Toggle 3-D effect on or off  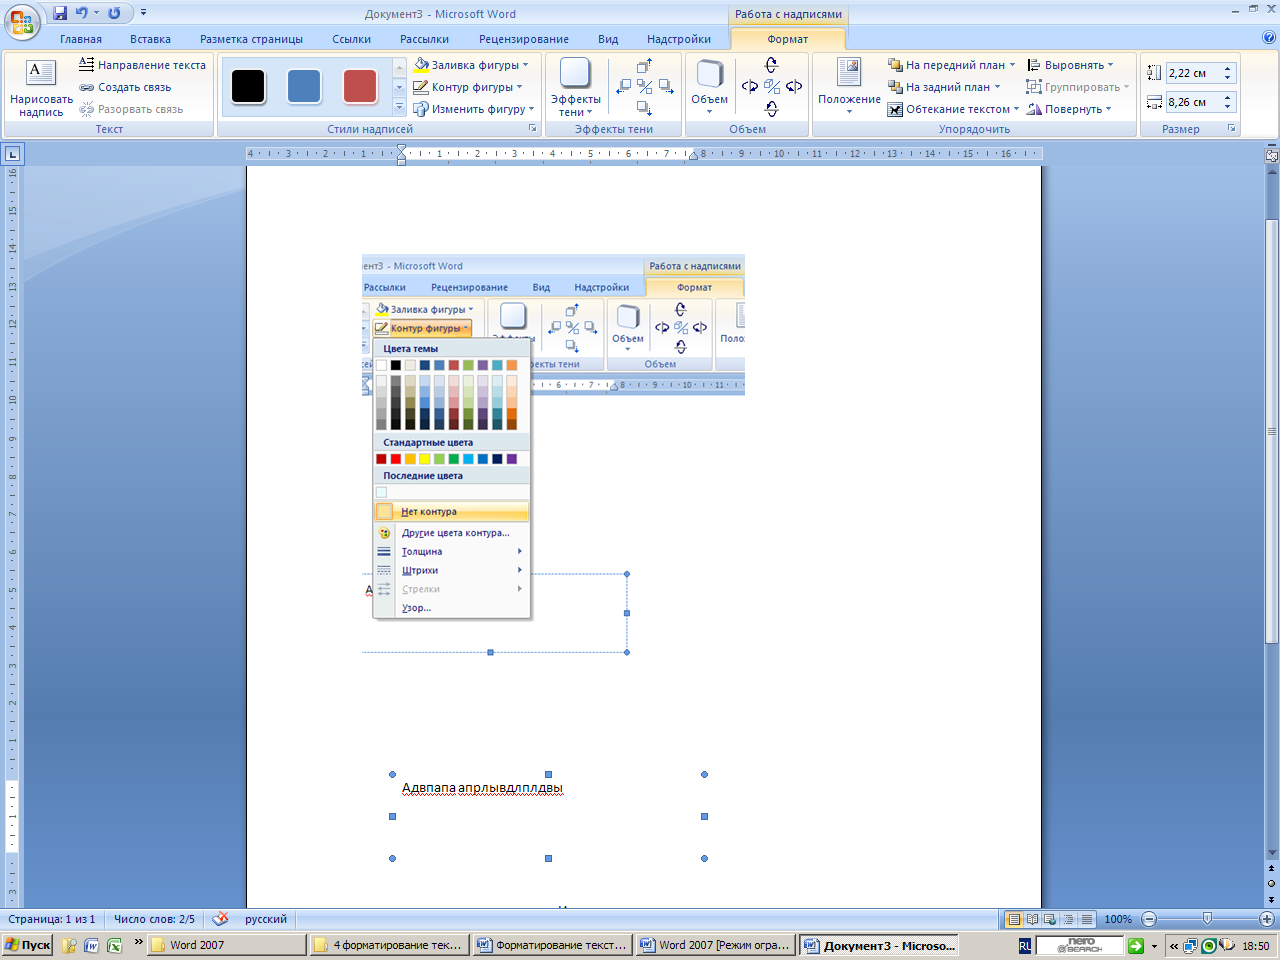[771, 87]
